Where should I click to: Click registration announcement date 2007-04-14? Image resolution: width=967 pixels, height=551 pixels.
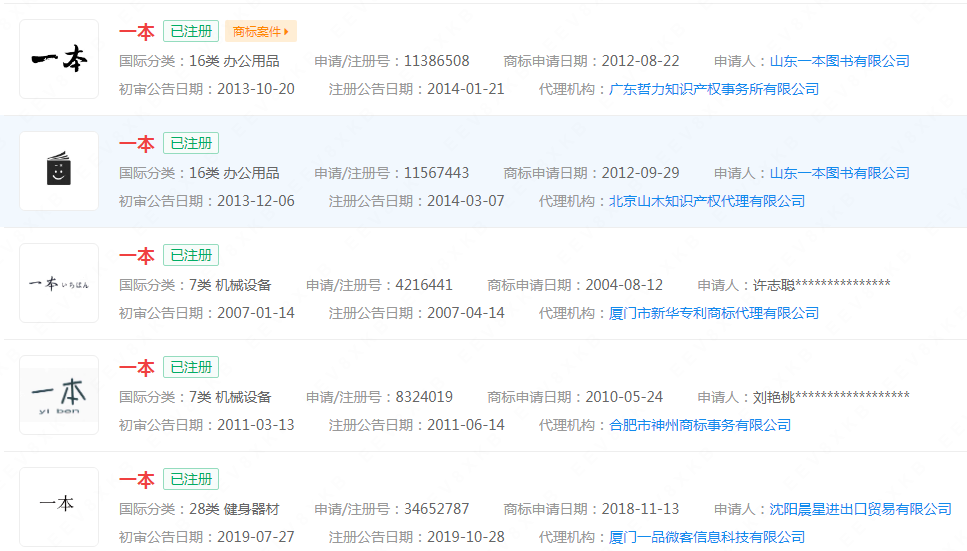tap(466, 313)
